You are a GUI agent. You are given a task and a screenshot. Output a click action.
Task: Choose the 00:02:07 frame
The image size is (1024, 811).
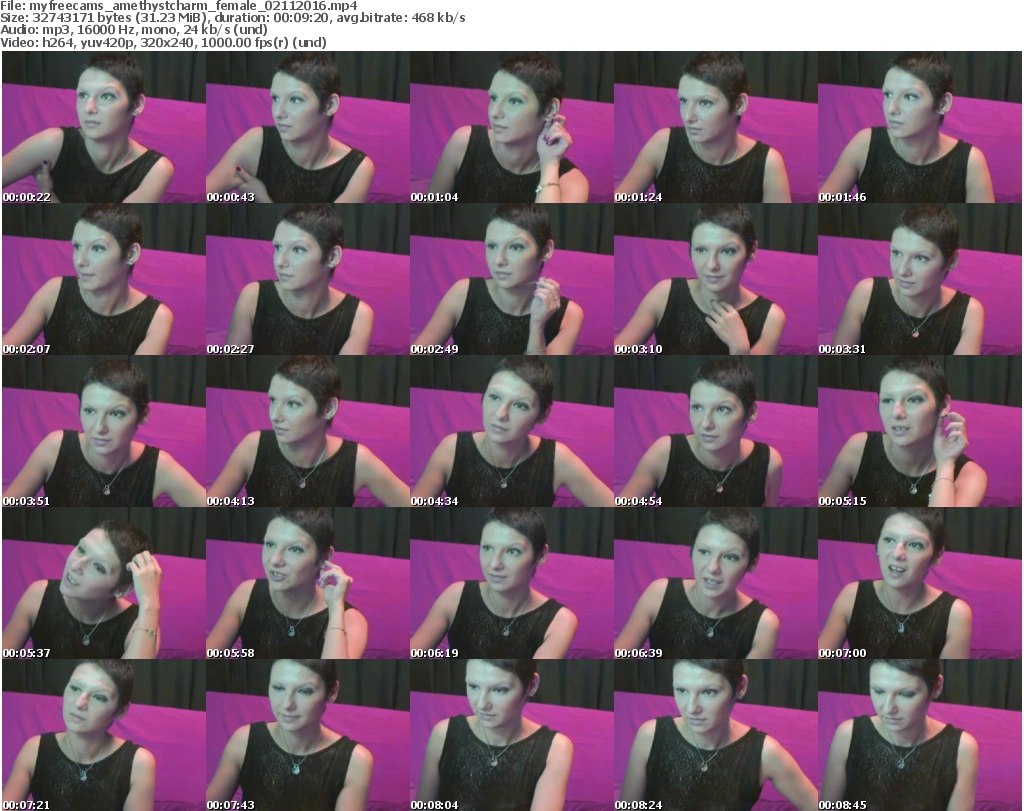coord(104,279)
